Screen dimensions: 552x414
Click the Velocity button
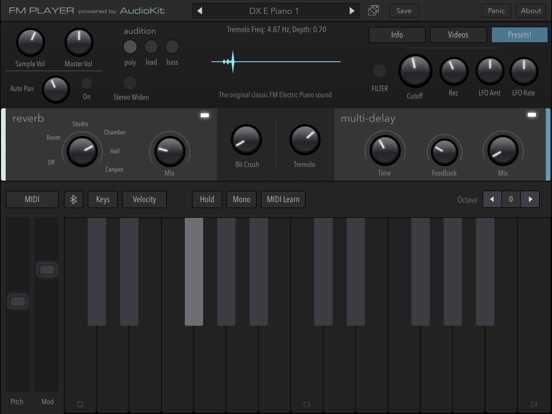coord(144,199)
